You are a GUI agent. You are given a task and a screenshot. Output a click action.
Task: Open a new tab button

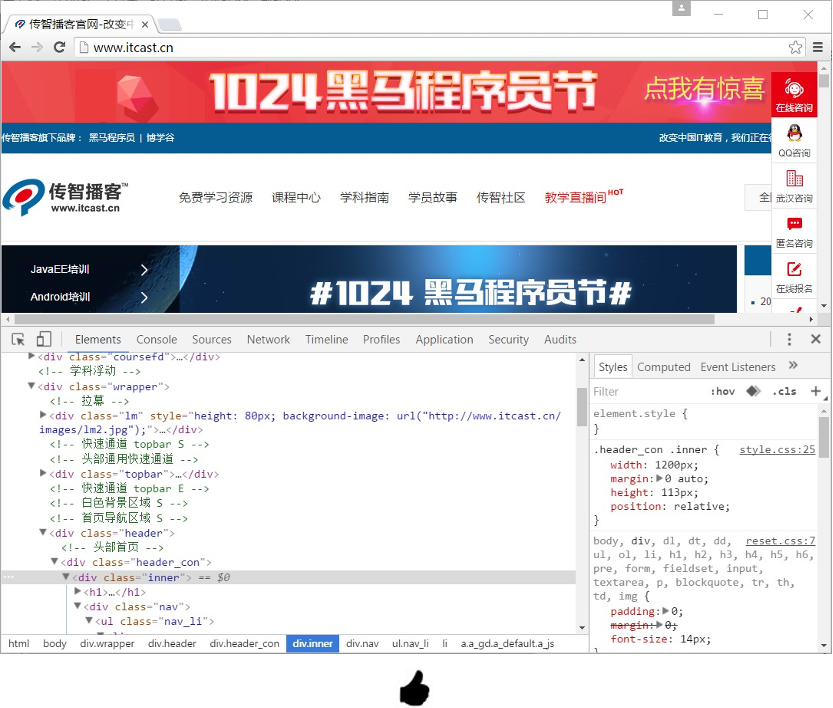click(x=169, y=24)
